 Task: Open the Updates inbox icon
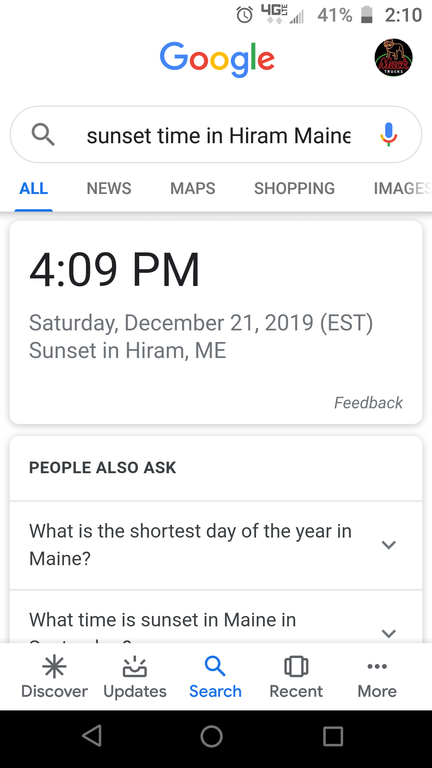(135, 667)
